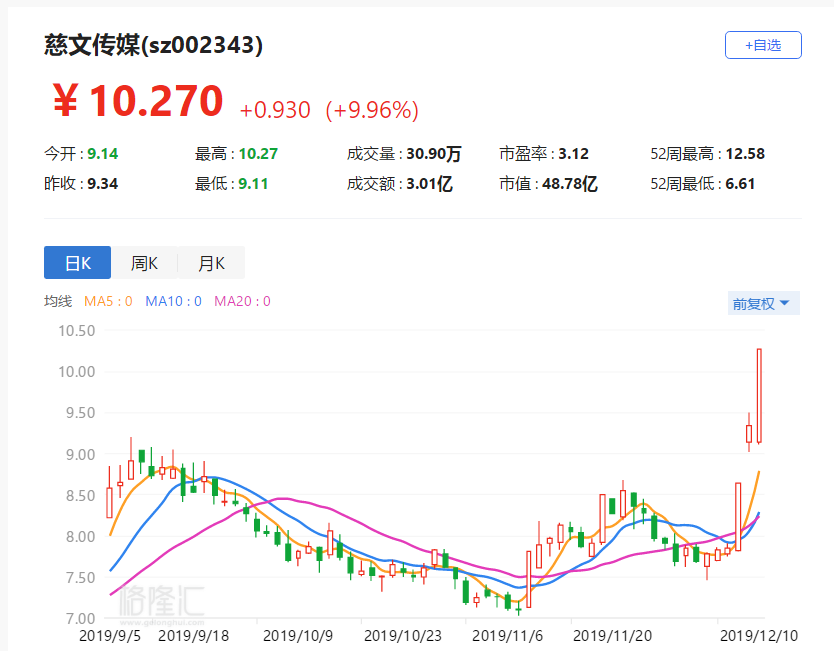Click the y-axis label 10.50
The width and height of the screenshot is (834, 651).
point(77,331)
